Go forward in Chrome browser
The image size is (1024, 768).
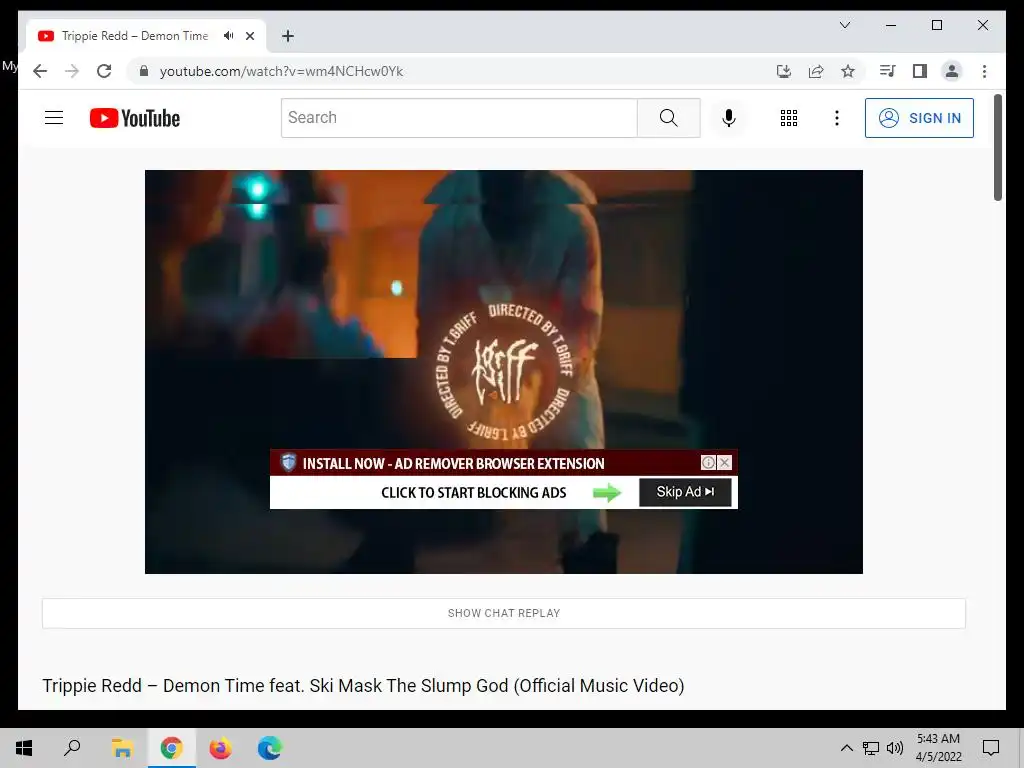(72, 71)
